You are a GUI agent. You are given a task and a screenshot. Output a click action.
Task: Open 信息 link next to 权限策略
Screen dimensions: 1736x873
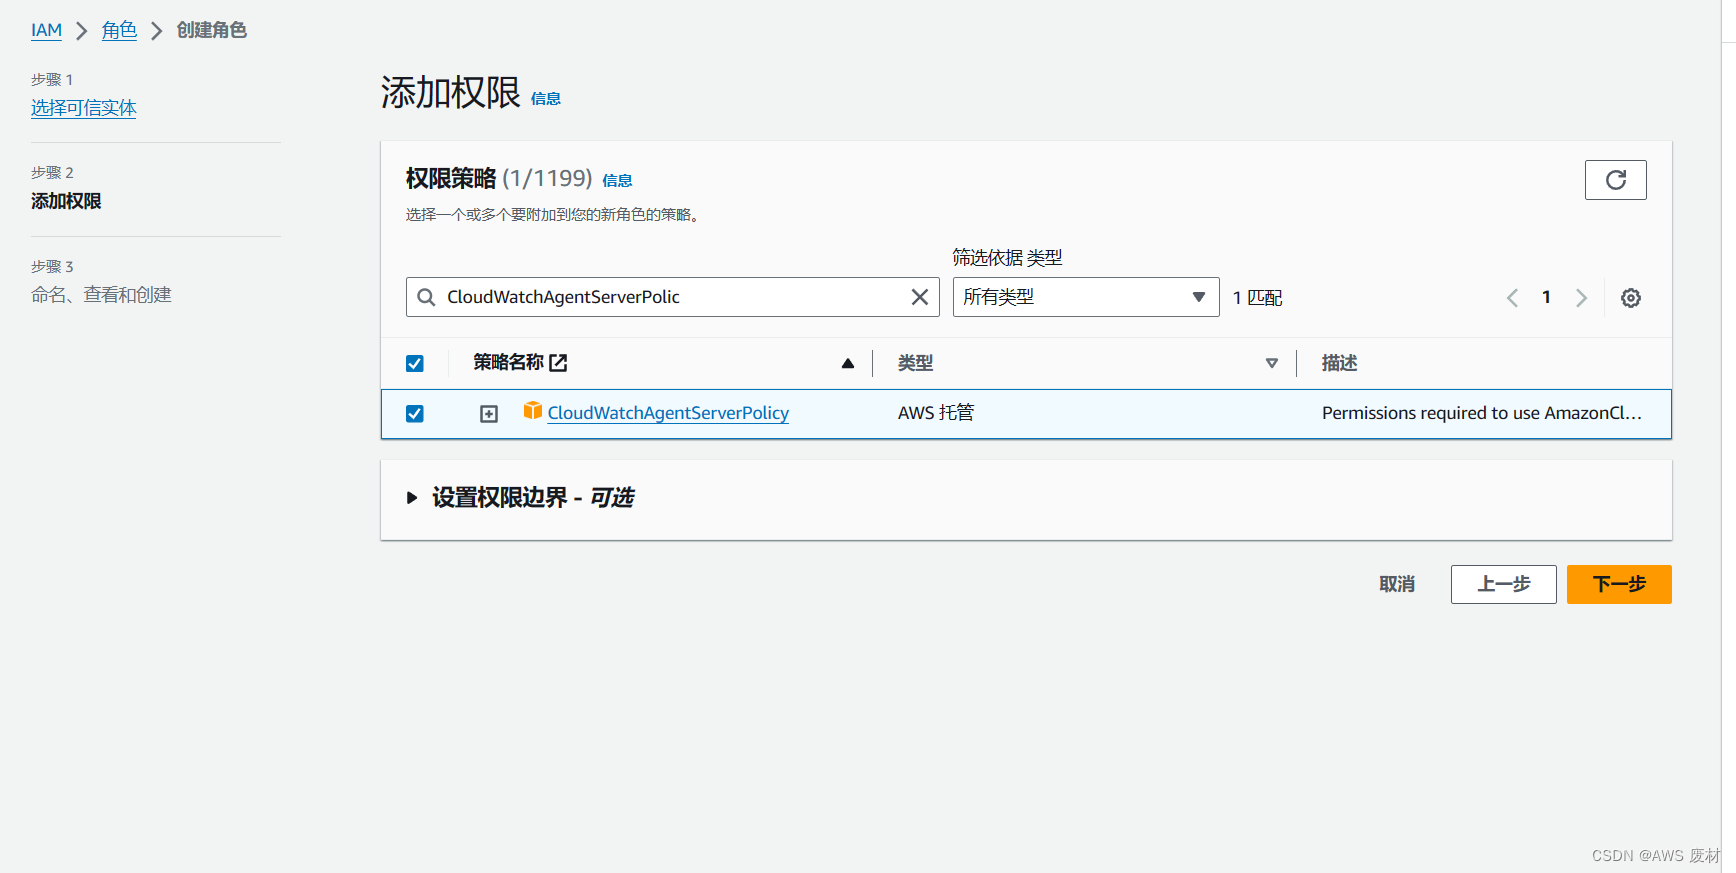pyautogui.click(x=617, y=181)
